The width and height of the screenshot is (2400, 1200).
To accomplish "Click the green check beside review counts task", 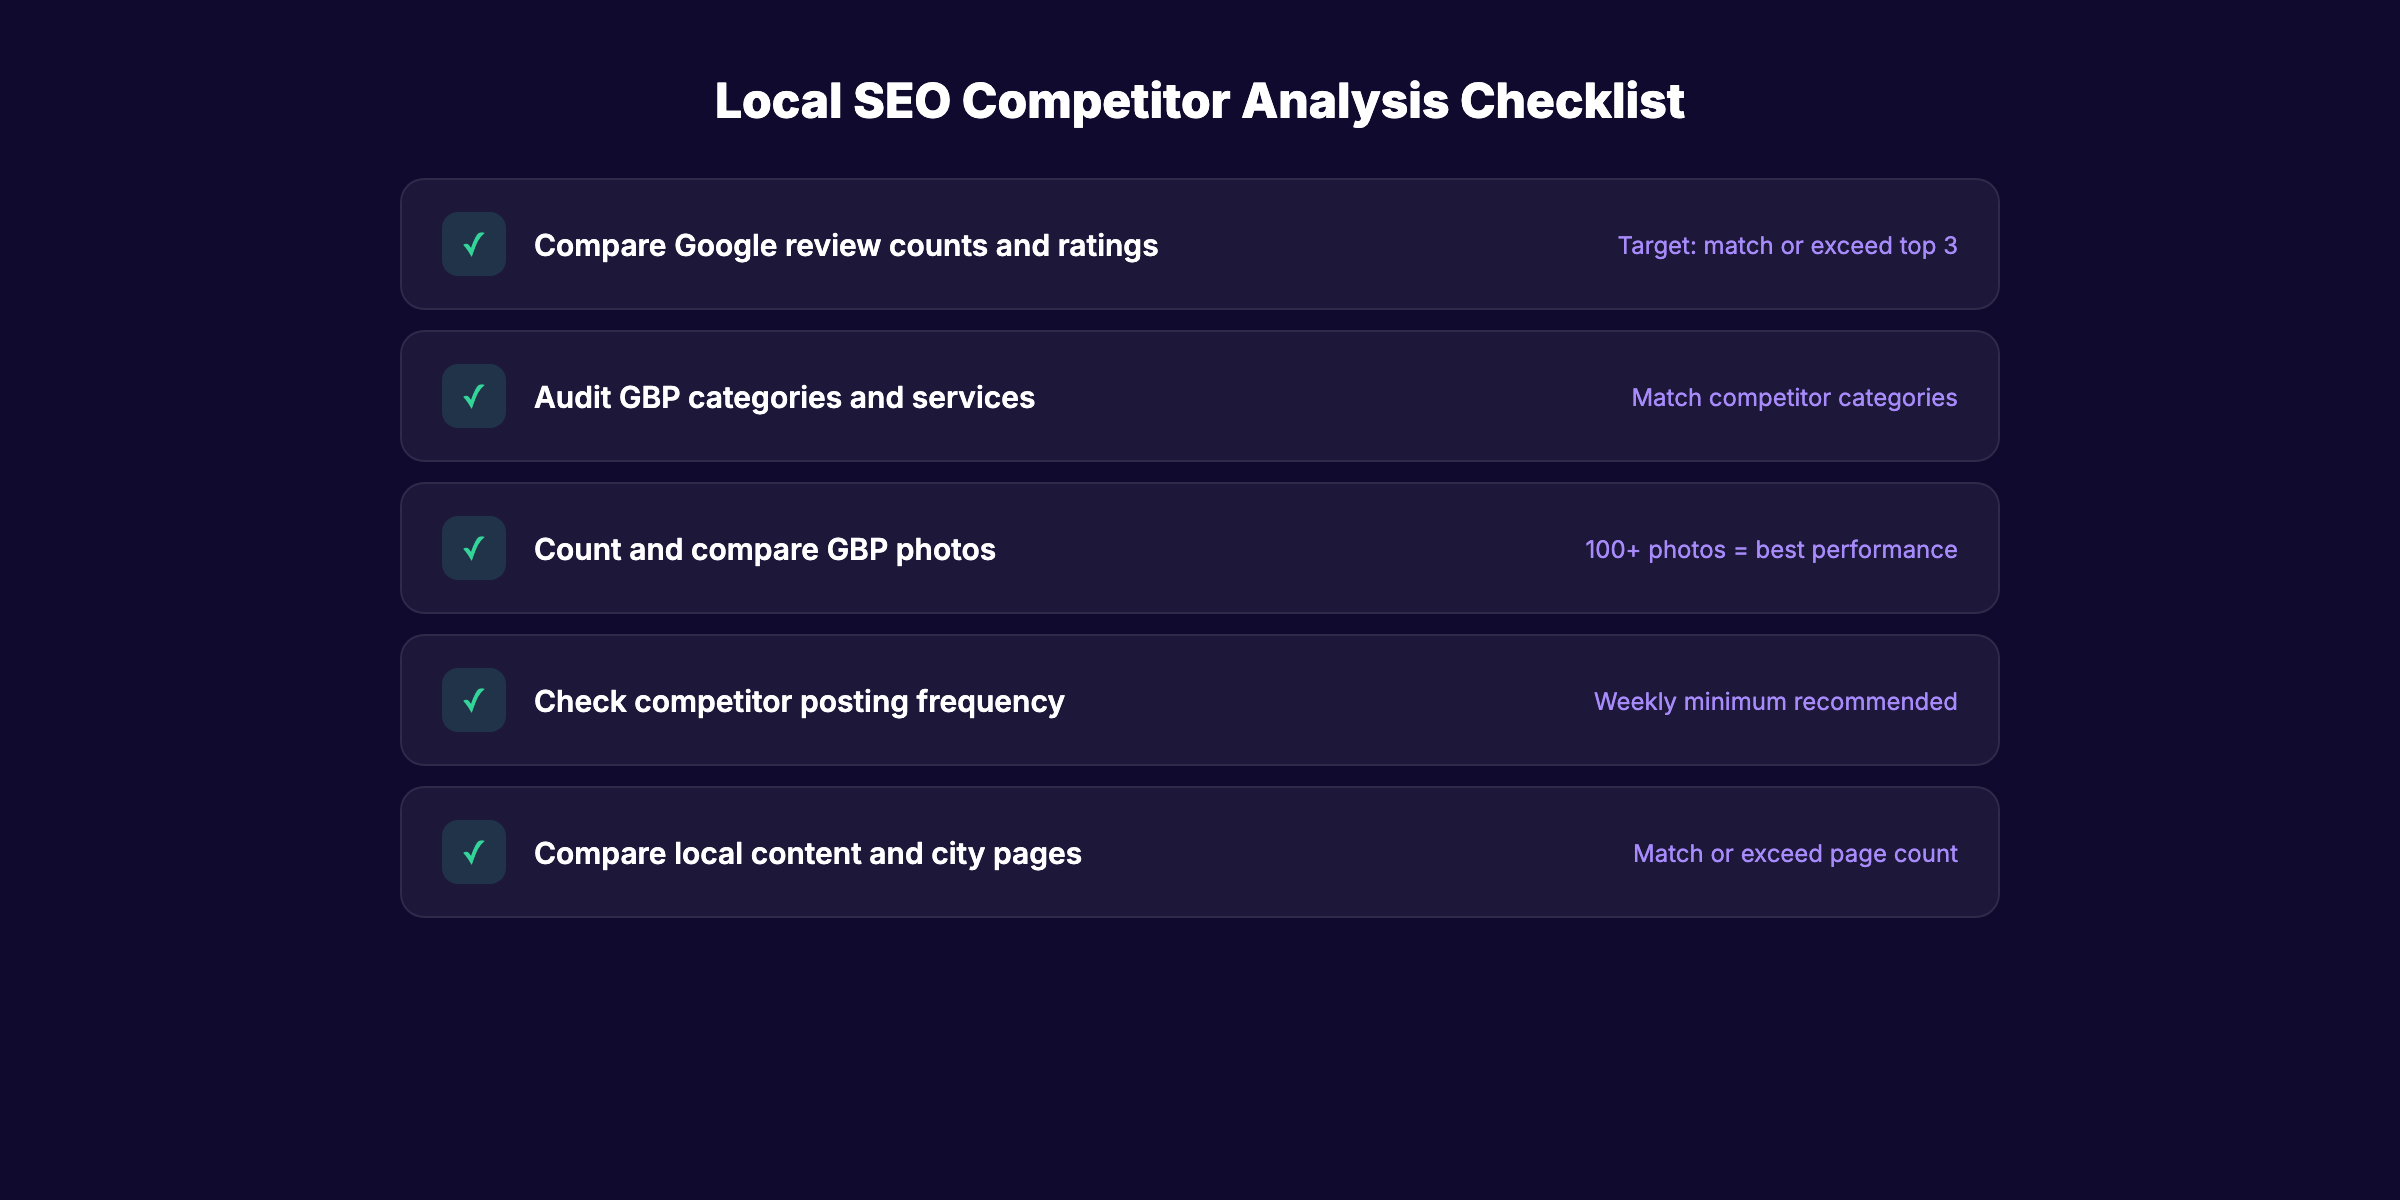I will 473,244.
